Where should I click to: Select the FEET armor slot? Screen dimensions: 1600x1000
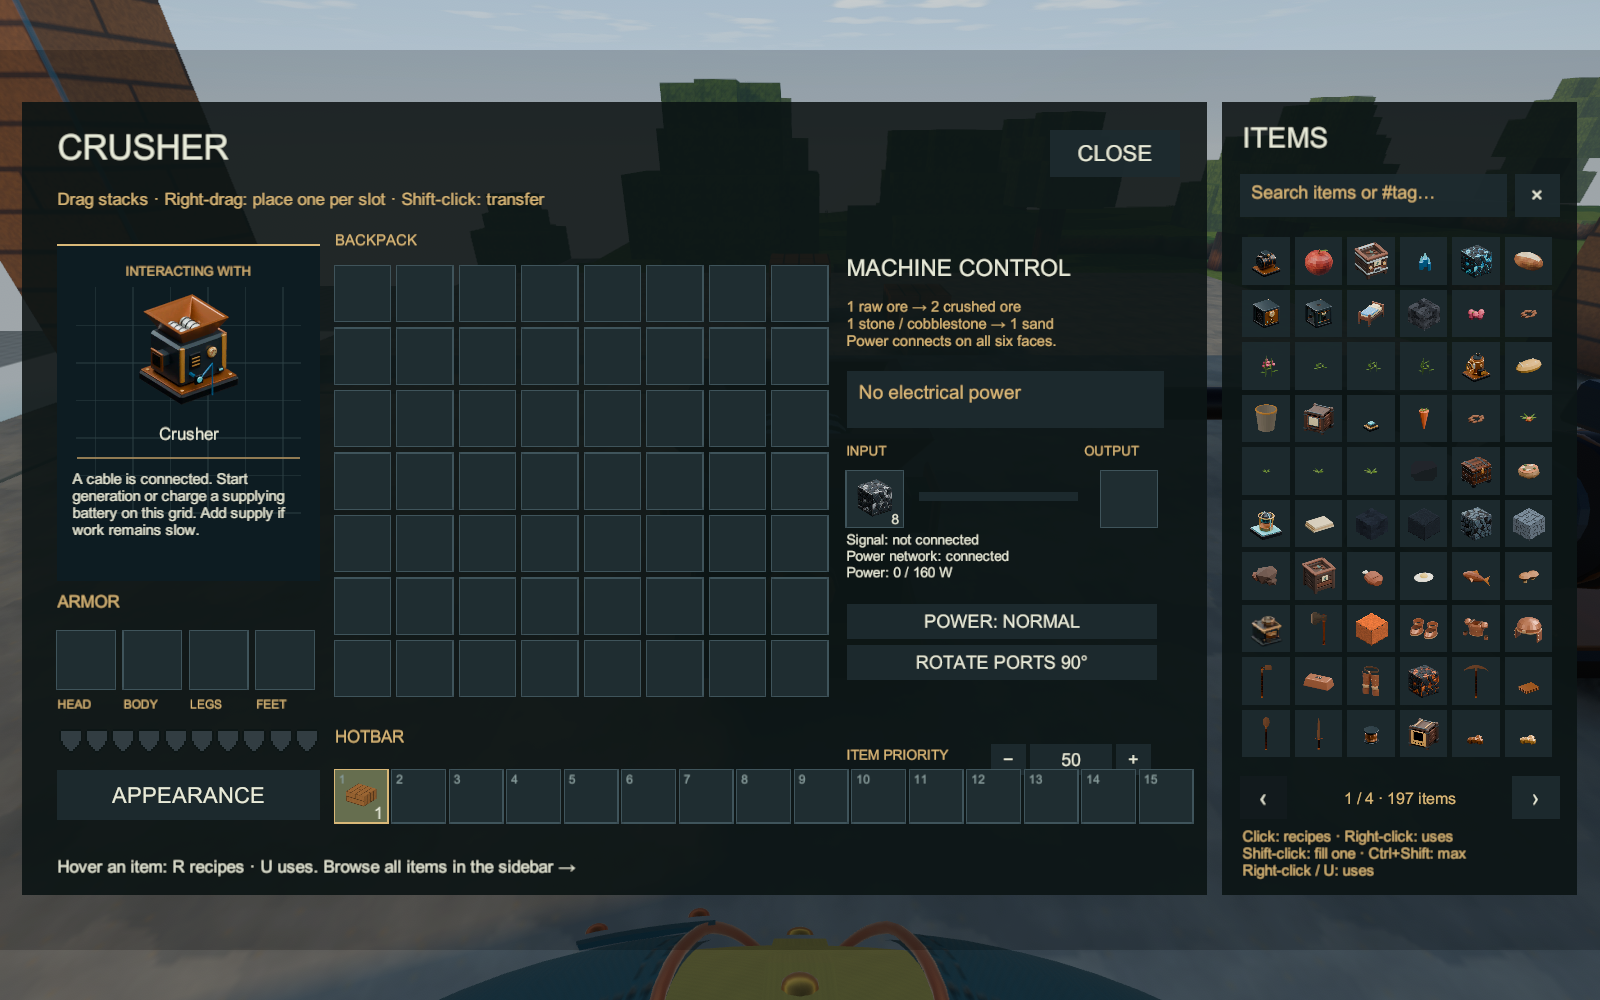pyautogui.click(x=285, y=660)
